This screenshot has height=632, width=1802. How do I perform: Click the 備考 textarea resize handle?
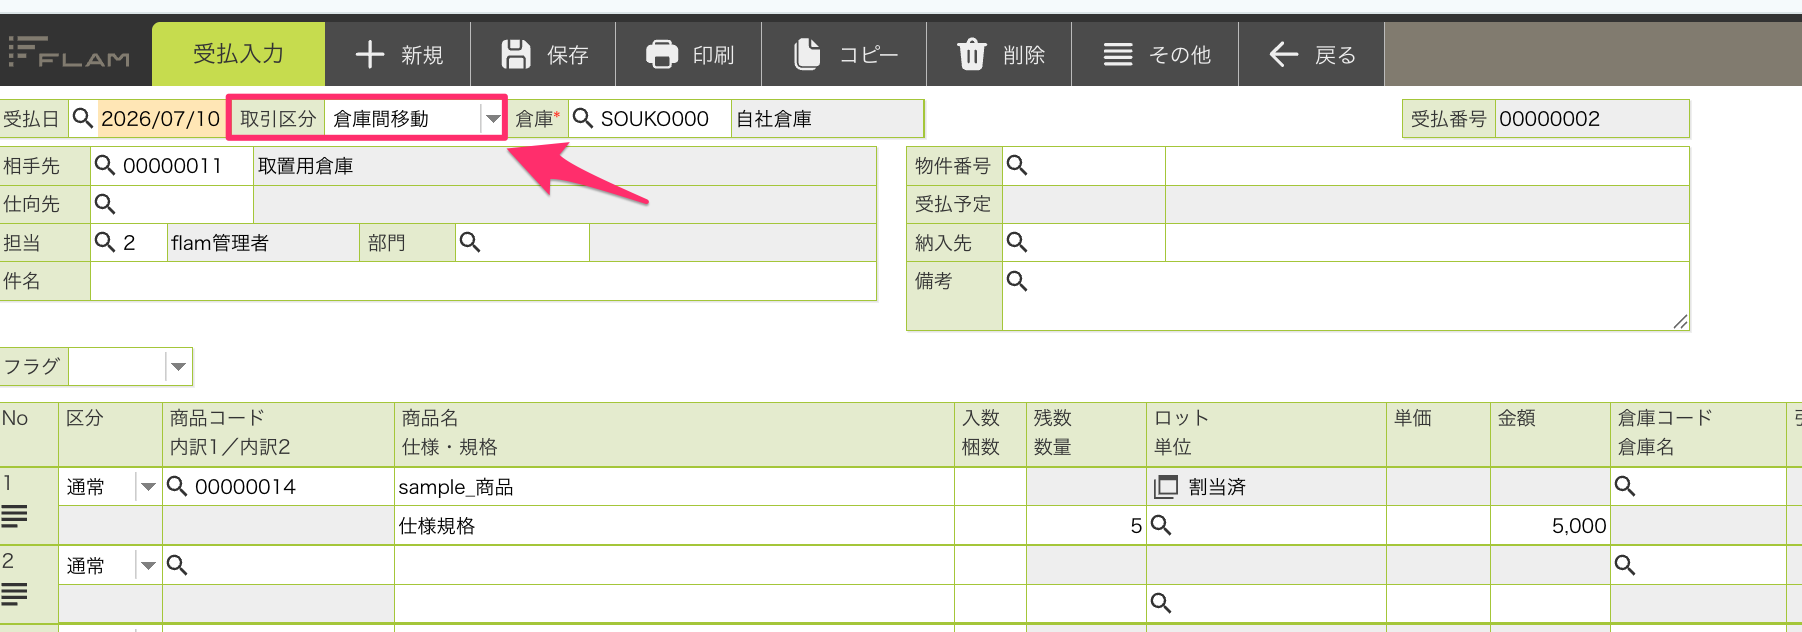(x=1680, y=321)
